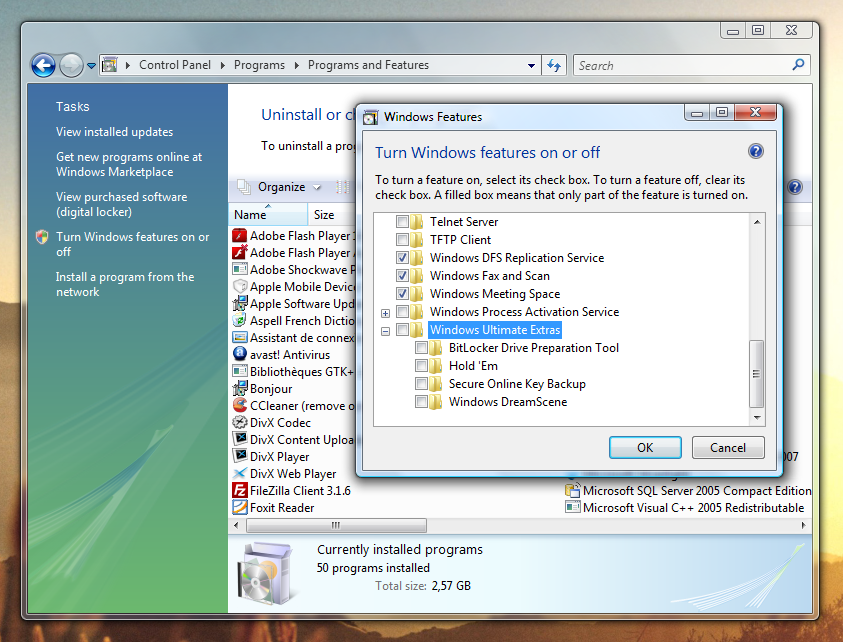The image size is (843, 642).
Task: Click the Microsoft SQL Server 2005 icon
Action: 573,490
